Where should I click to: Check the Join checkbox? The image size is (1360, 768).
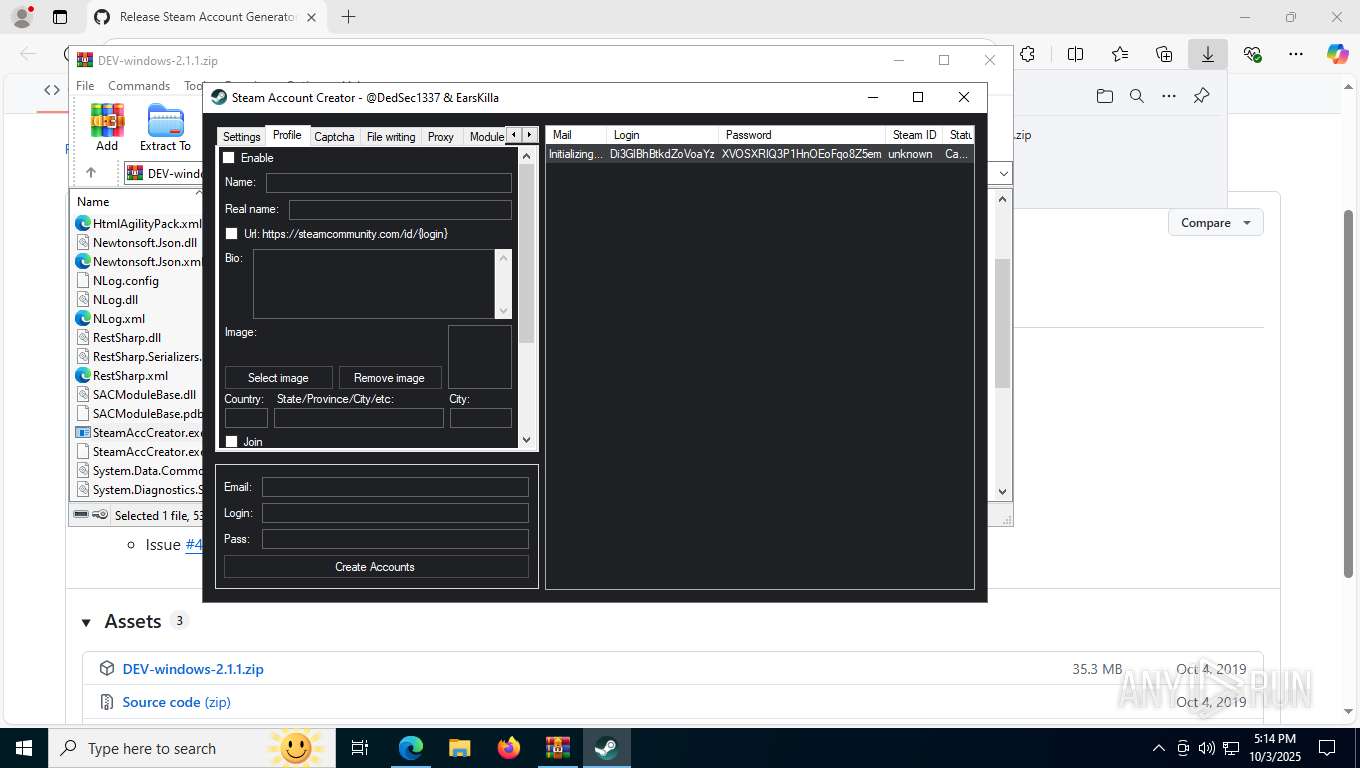tap(232, 442)
